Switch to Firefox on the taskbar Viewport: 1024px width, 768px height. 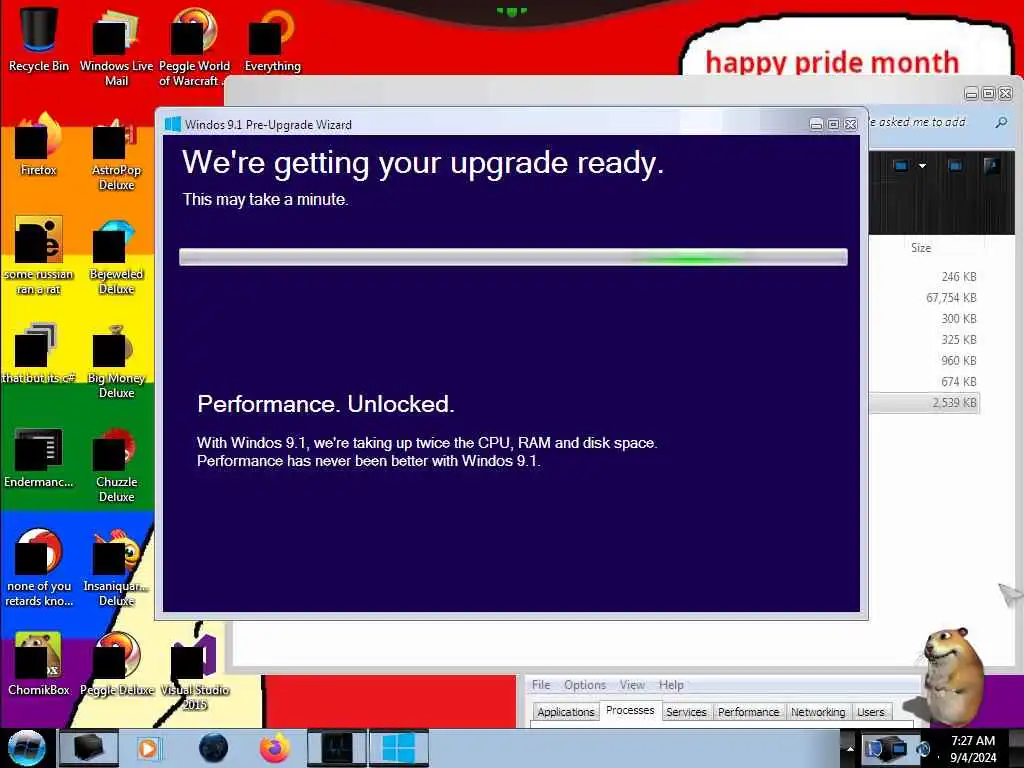[x=275, y=748]
